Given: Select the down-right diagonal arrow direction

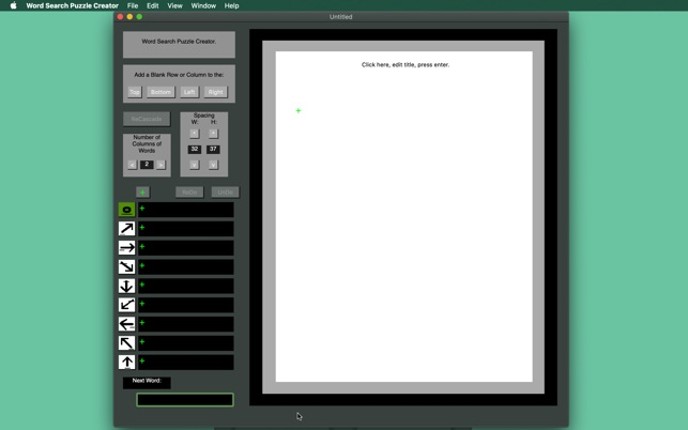Looking at the screenshot, I should coord(127,267).
